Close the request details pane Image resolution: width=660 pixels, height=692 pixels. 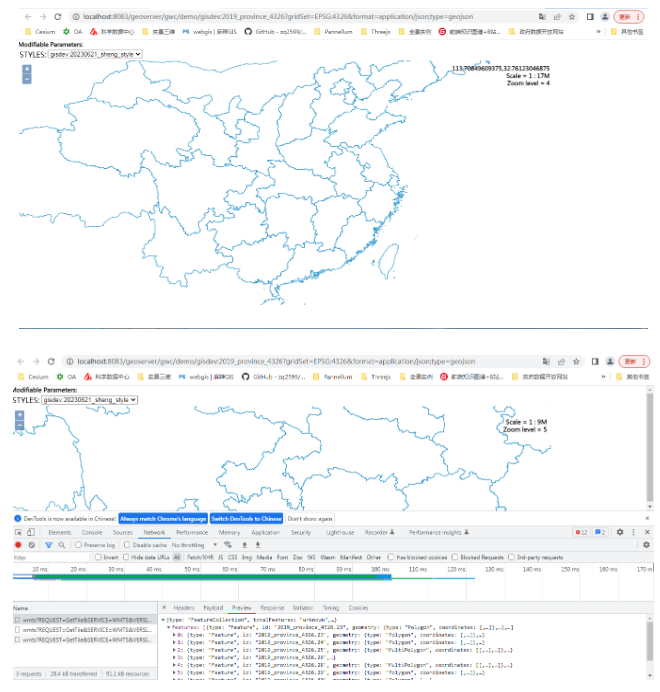tap(164, 608)
